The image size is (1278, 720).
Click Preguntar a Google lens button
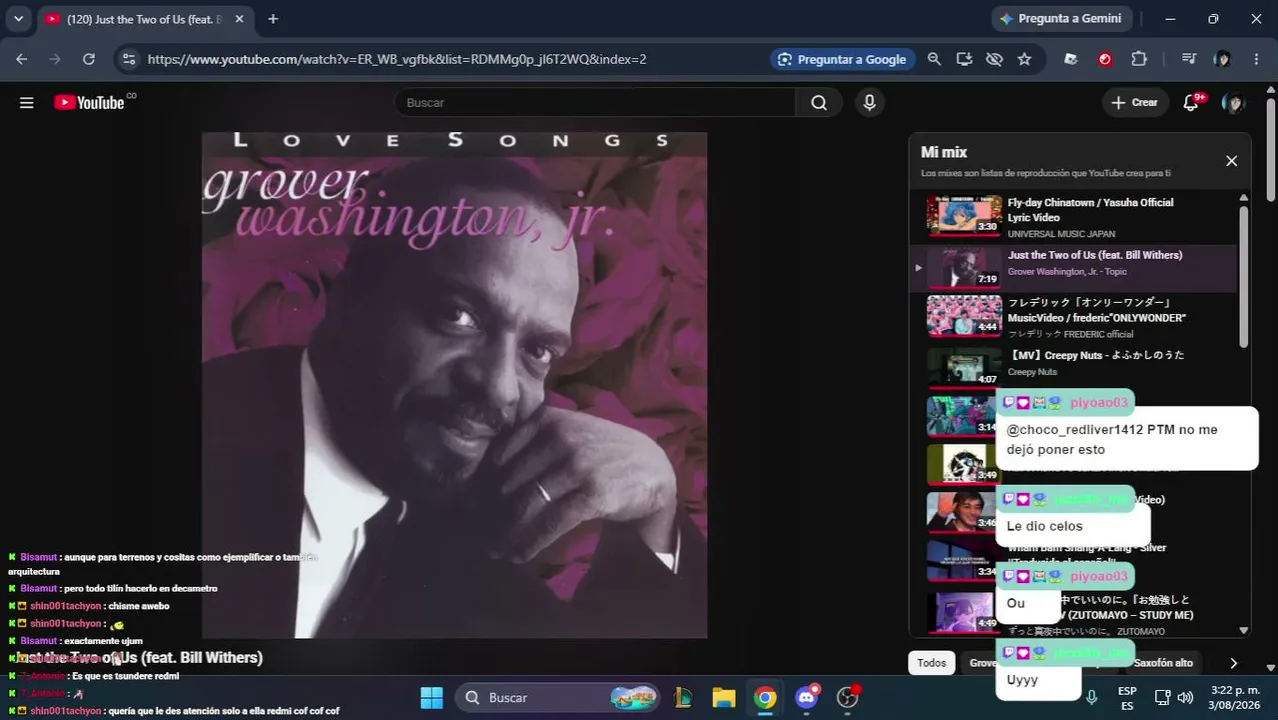(841, 59)
